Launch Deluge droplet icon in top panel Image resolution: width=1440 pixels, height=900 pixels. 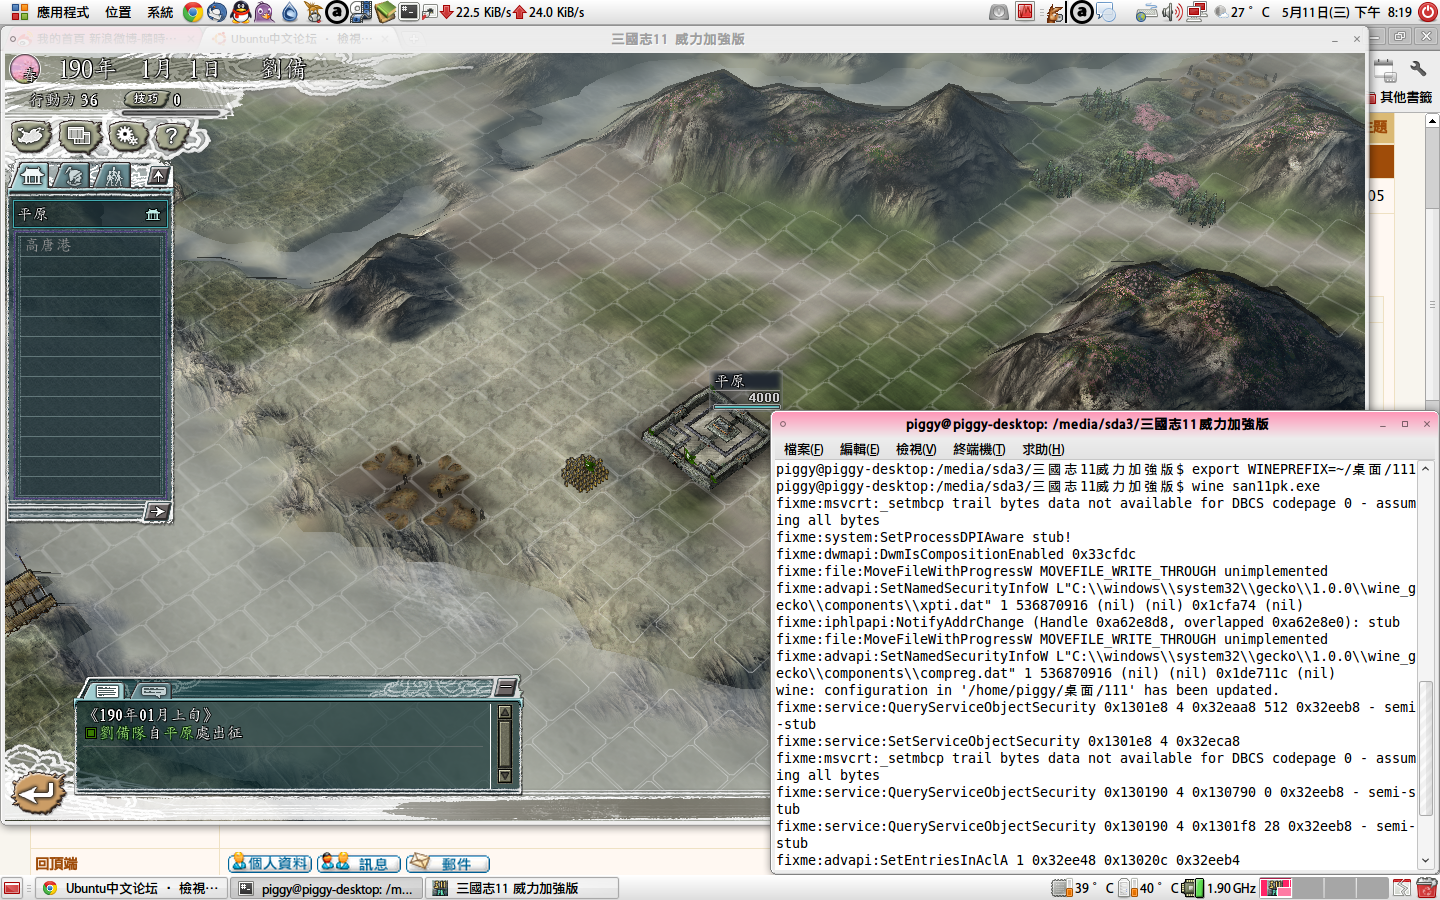289,12
